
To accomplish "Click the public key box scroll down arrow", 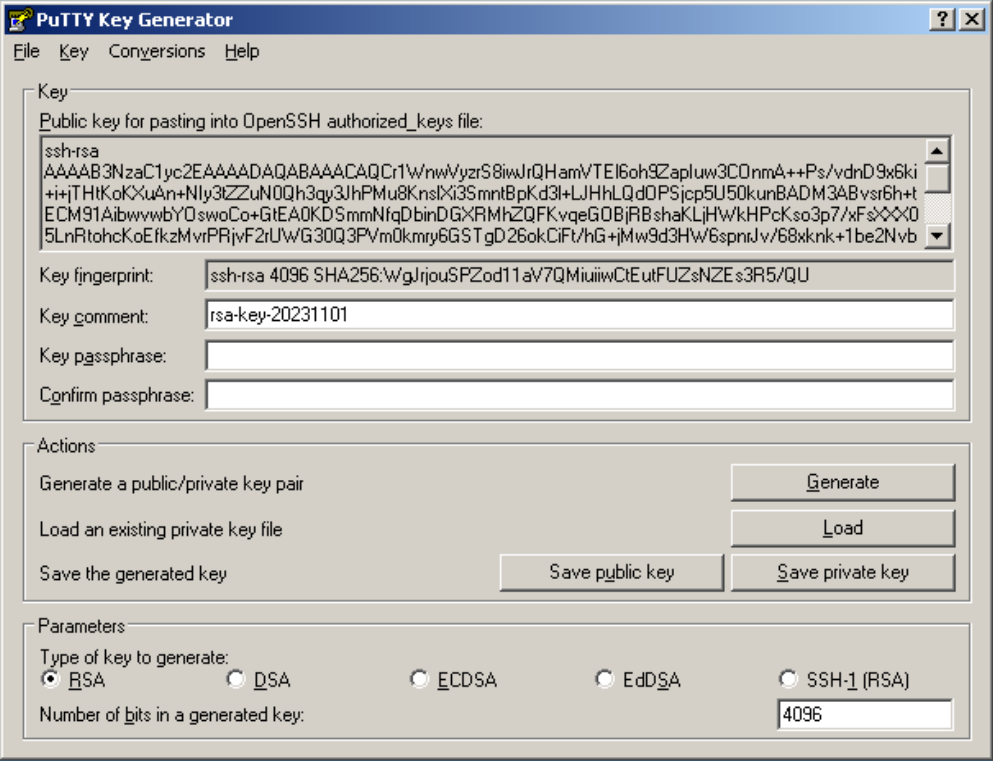I will pos(937,236).
